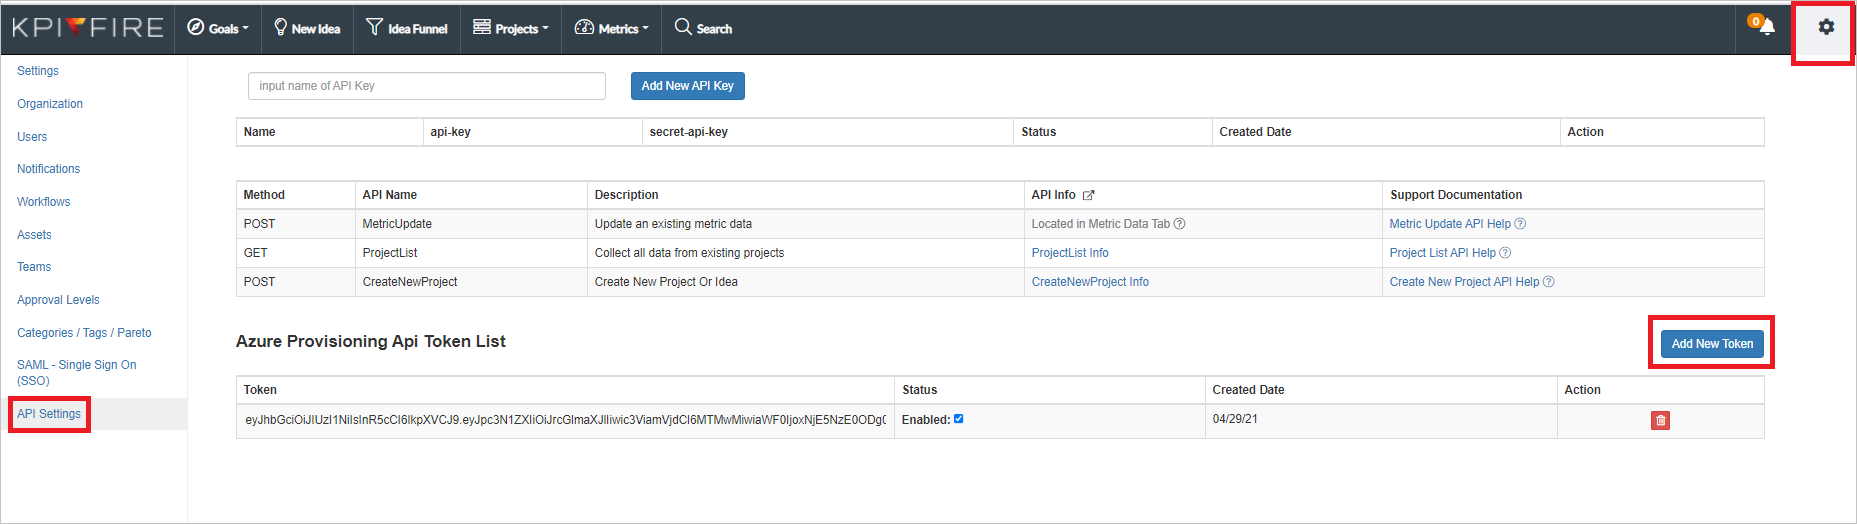Click the New Idea lightbulb icon

pyautogui.click(x=281, y=27)
